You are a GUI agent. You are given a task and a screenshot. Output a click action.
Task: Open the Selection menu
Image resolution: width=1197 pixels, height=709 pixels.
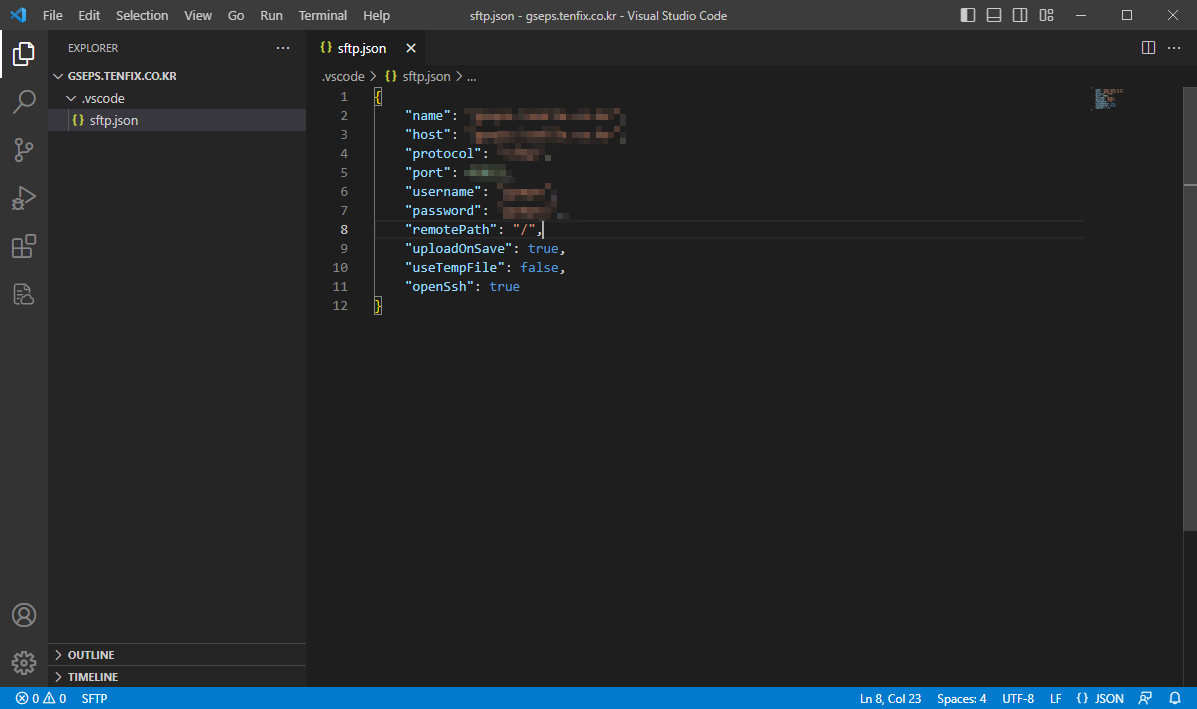(x=142, y=15)
